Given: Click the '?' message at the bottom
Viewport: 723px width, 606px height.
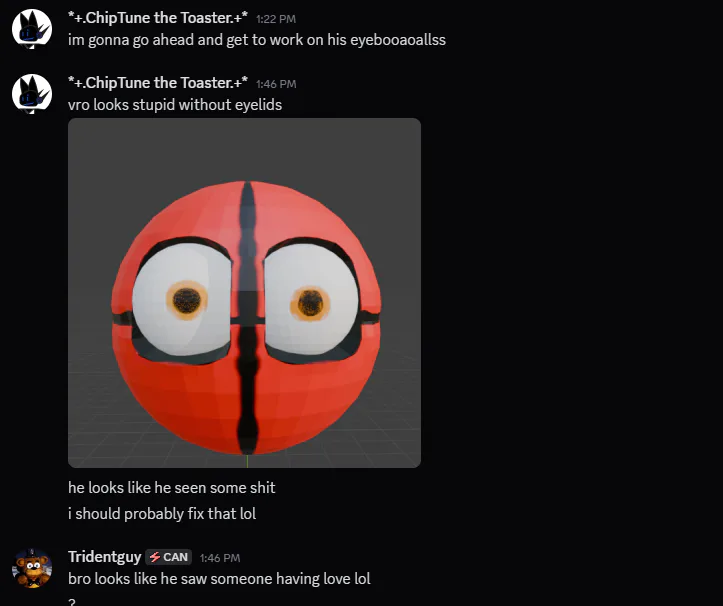Looking at the screenshot, I should point(71,602).
